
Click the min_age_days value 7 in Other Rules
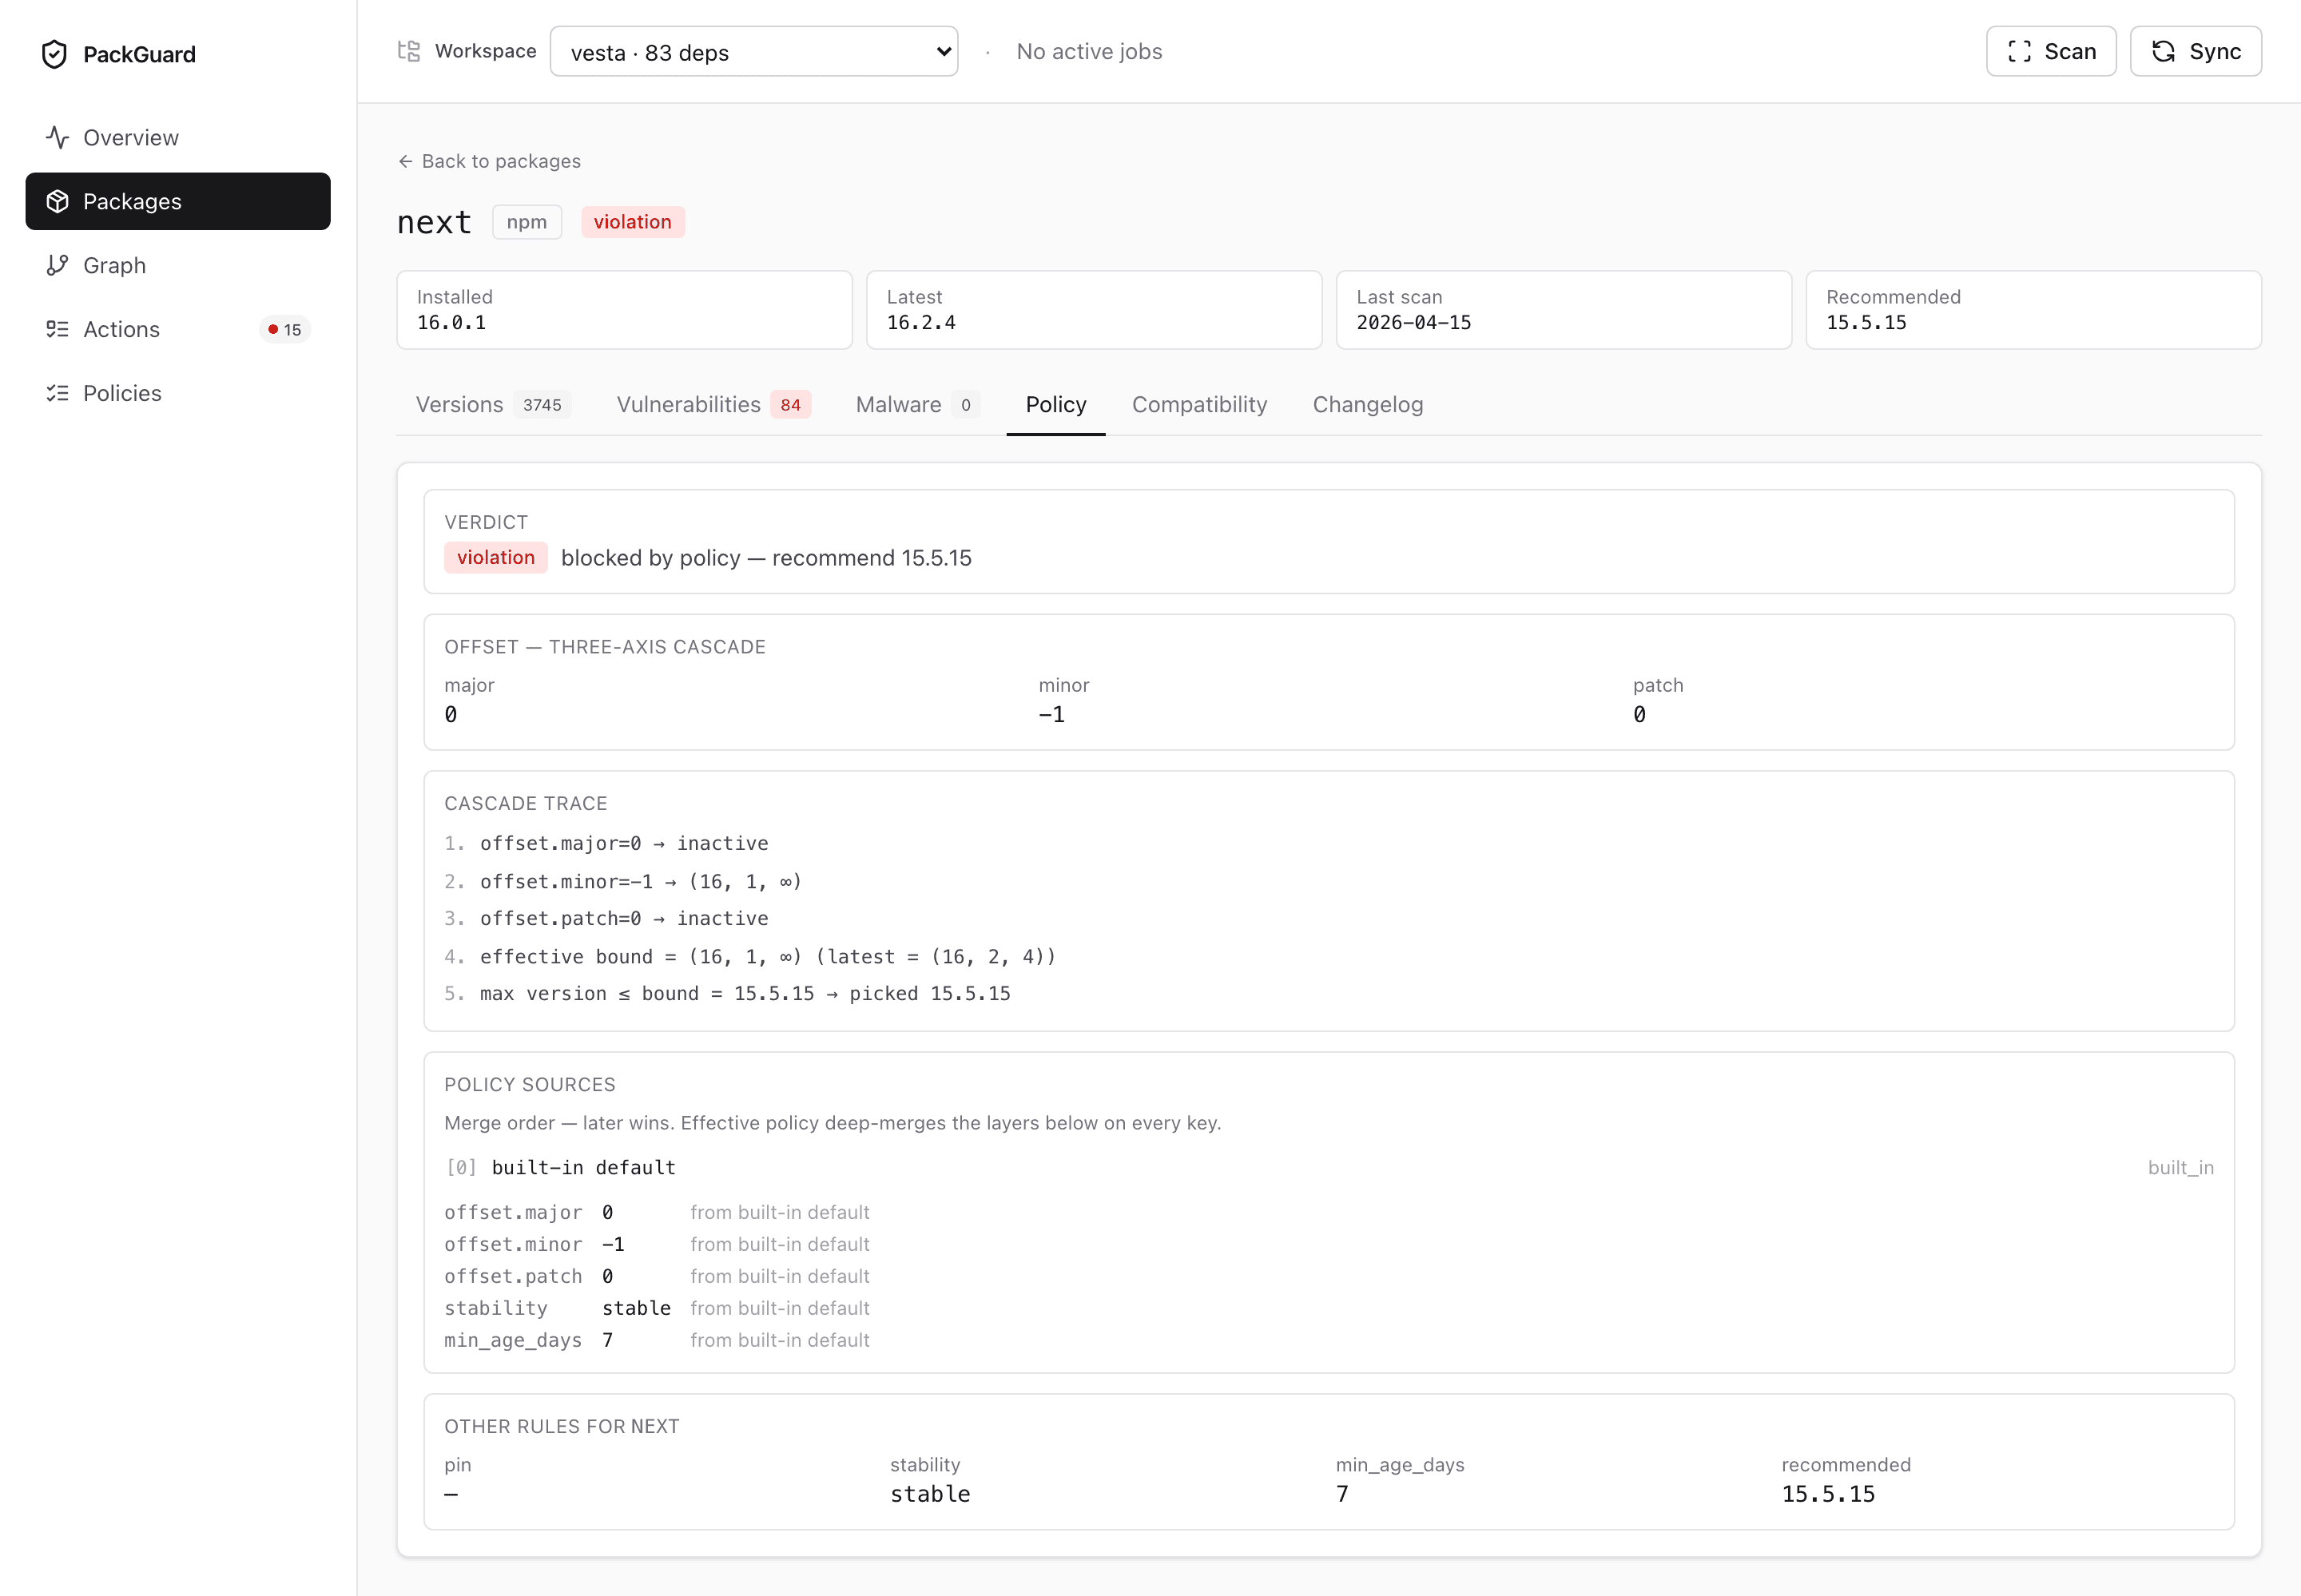(x=1342, y=1494)
